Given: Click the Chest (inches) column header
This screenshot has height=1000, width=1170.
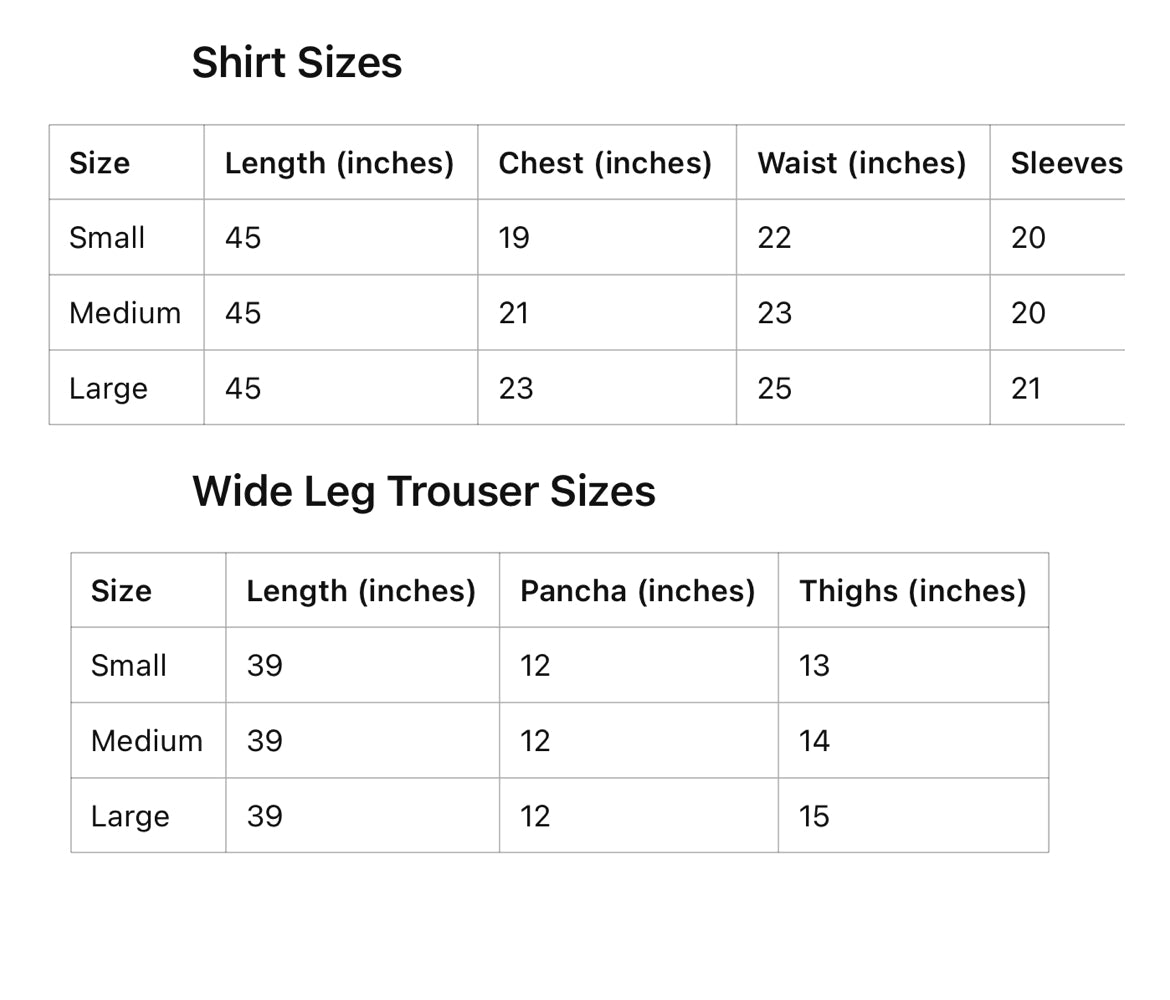Looking at the screenshot, I should pos(605,163).
